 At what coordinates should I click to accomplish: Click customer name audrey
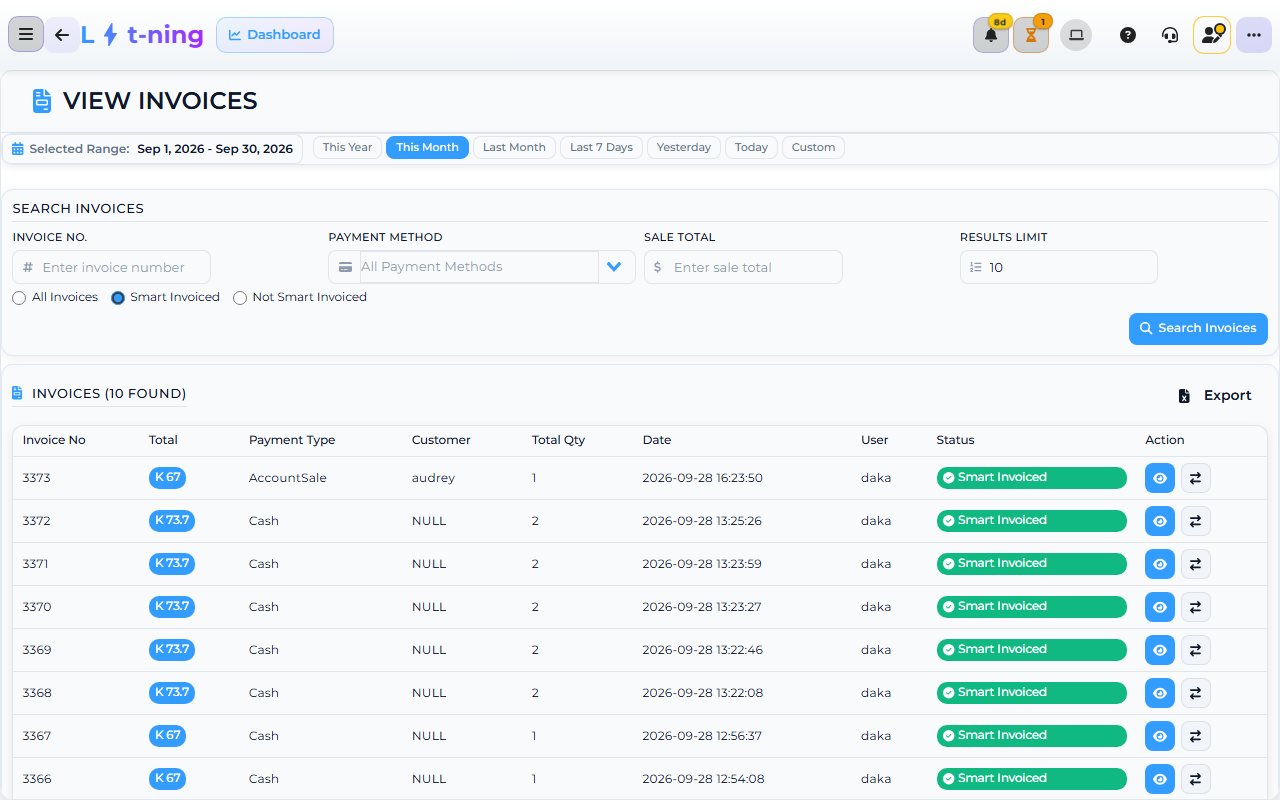tap(433, 478)
